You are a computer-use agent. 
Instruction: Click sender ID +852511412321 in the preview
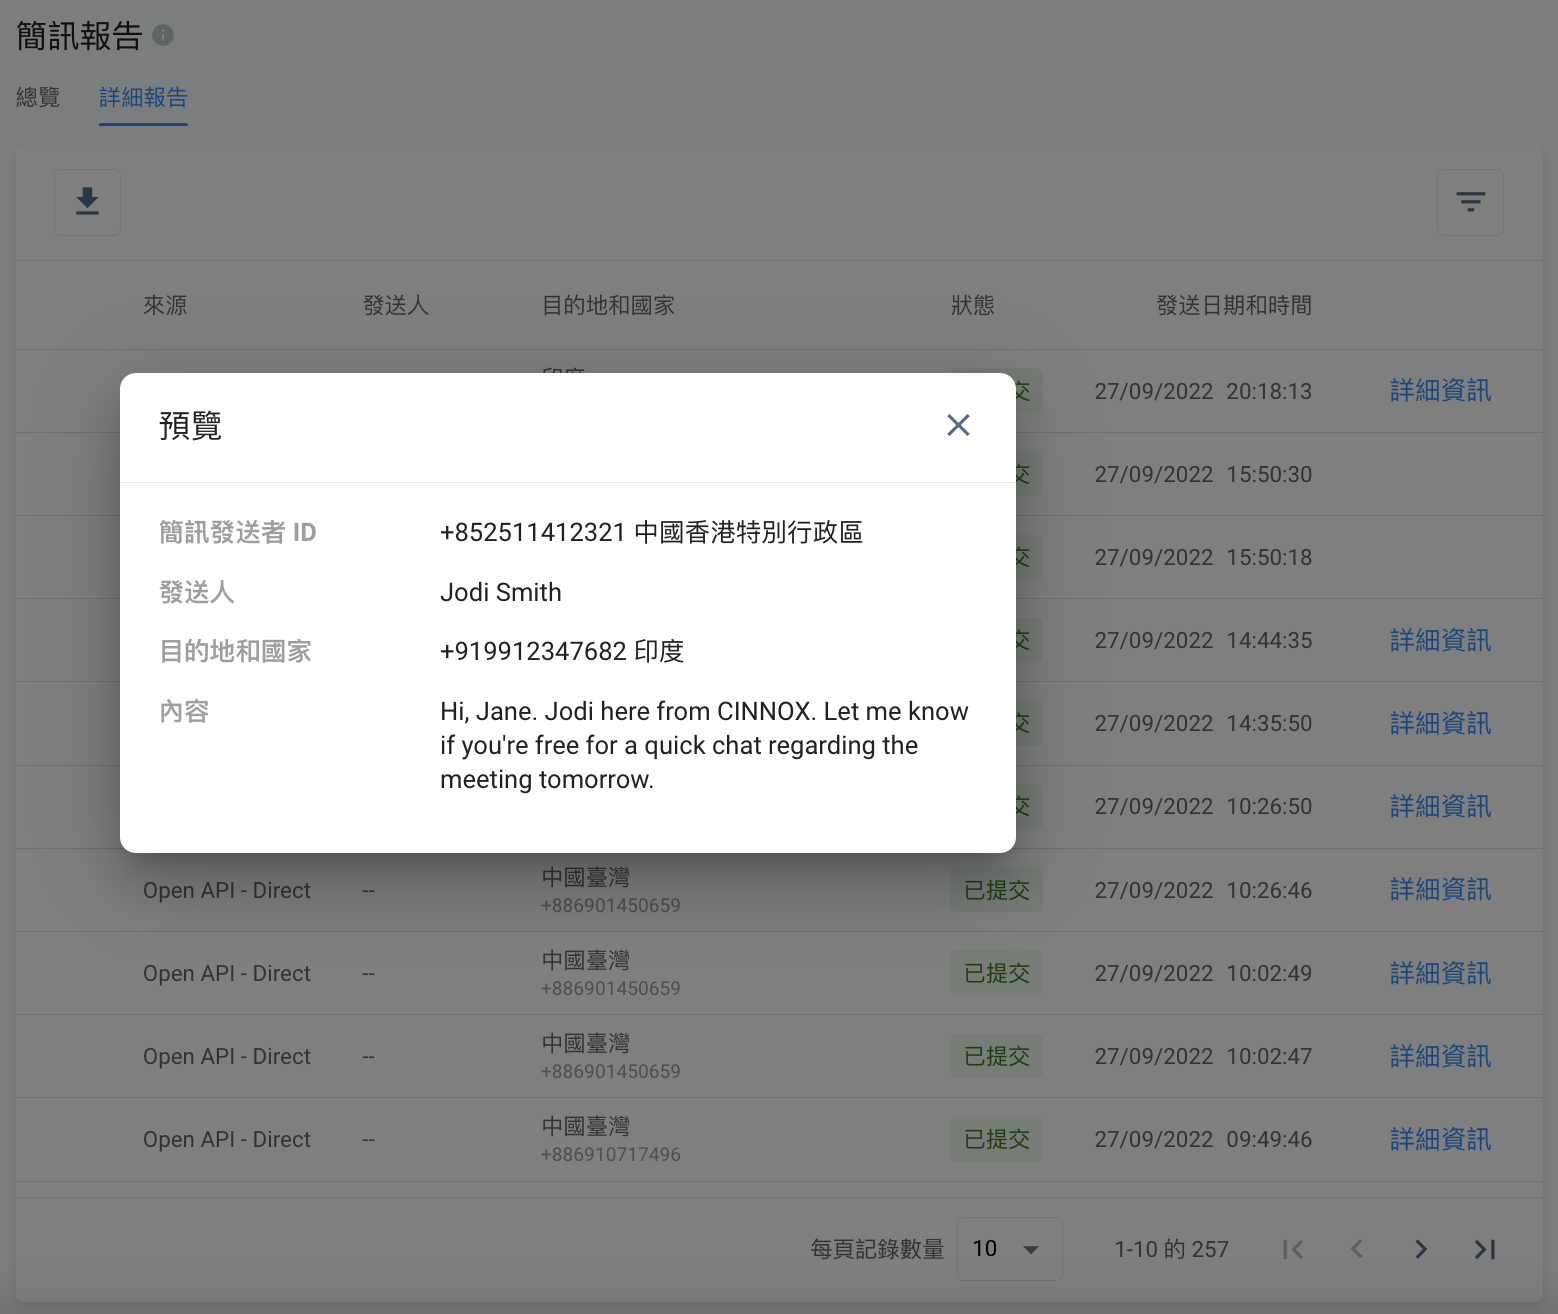coord(651,532)
